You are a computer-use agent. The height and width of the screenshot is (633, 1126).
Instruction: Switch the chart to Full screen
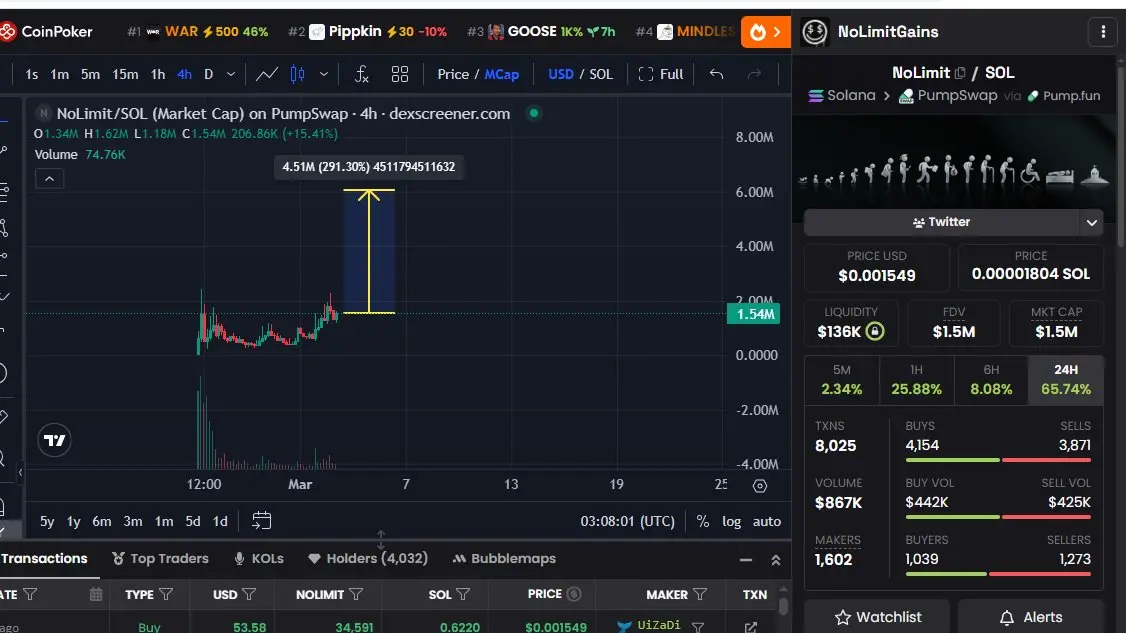click(661, 74)
